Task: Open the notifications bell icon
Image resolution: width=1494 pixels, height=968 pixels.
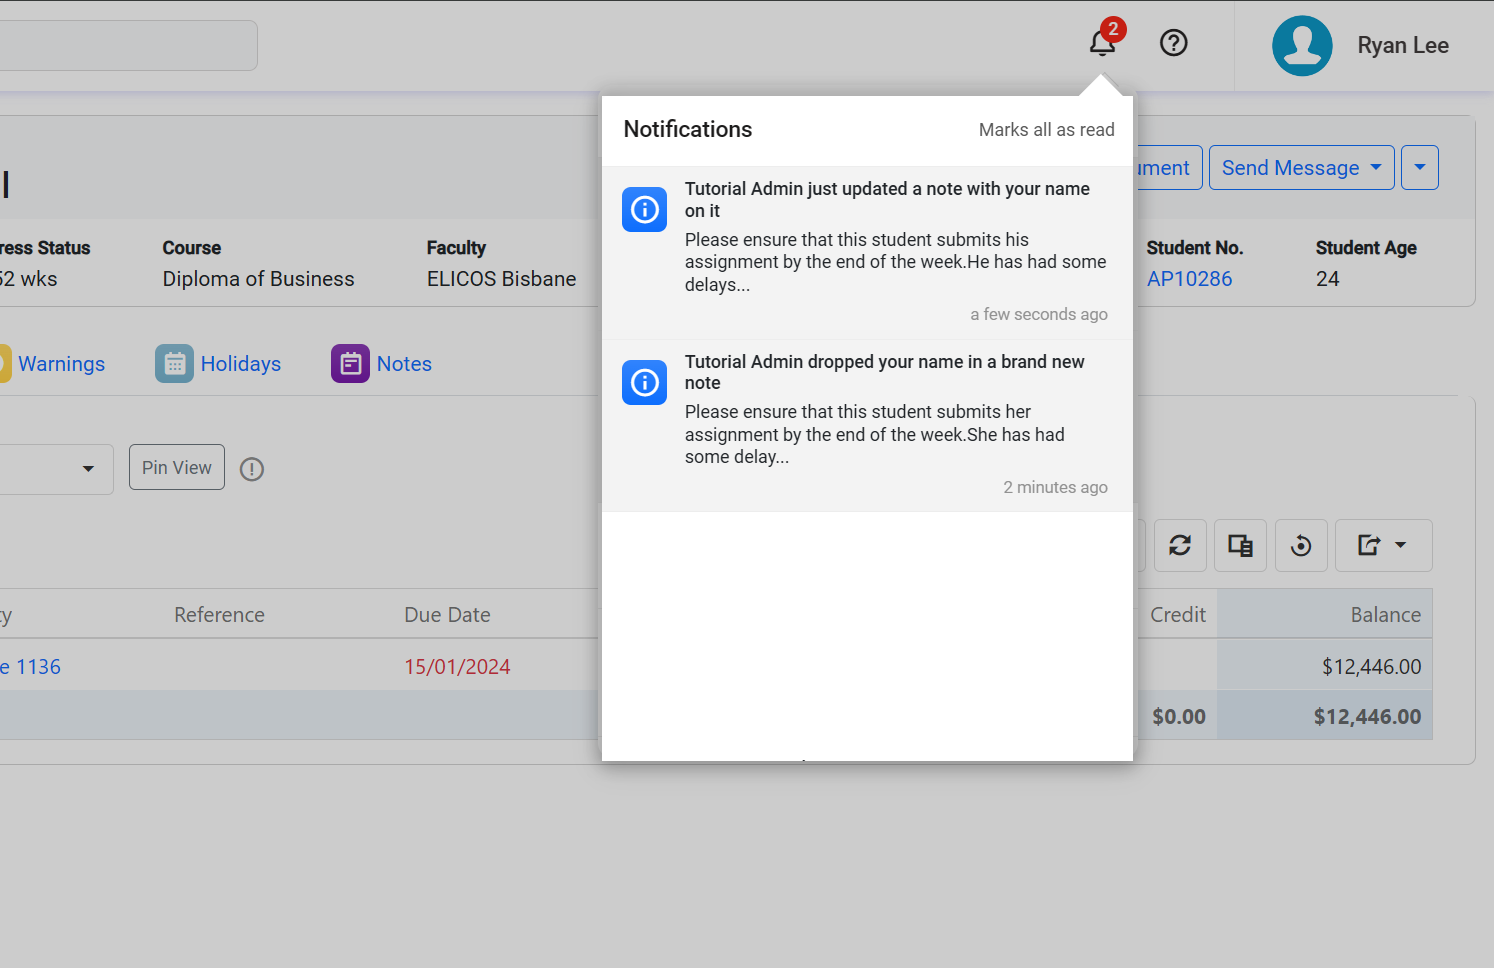Action: tap(1102, 43)
